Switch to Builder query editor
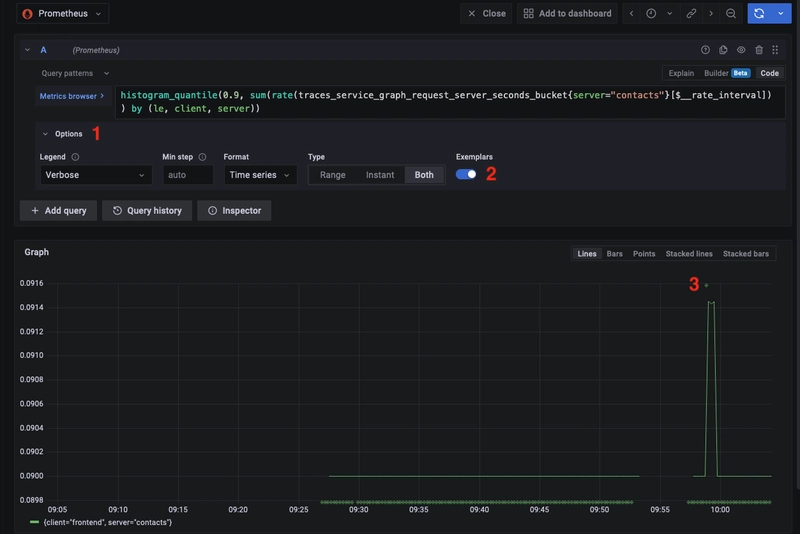 [716, 73]
